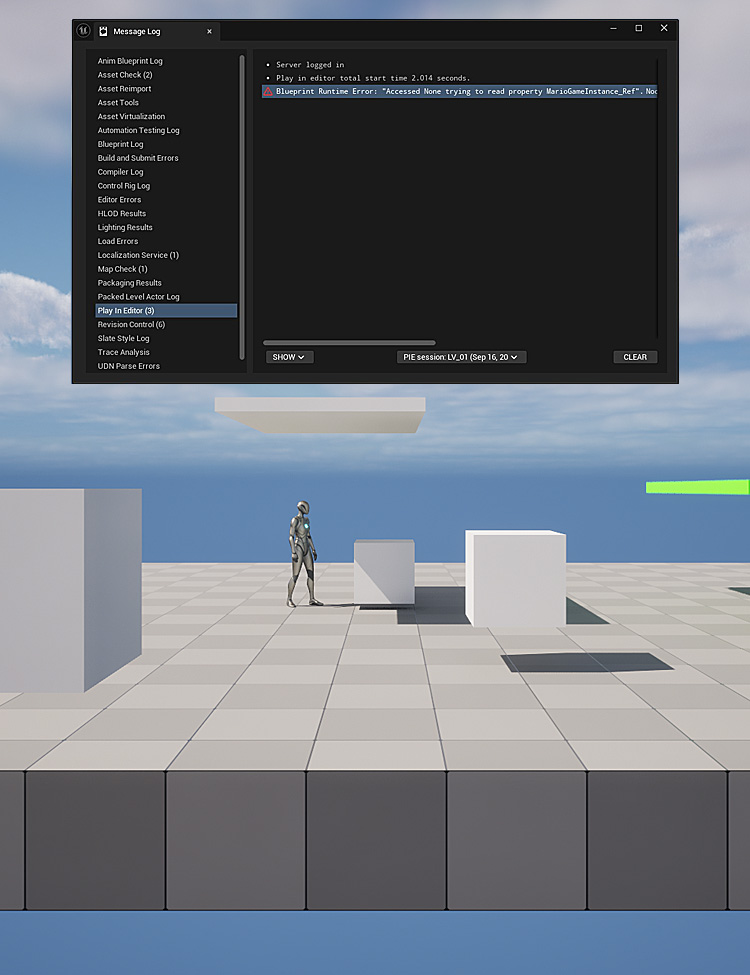The width and height of the screenshot is (750, 975).
Task: Select Anim Blueprint Log category
Action: (130, 61)
